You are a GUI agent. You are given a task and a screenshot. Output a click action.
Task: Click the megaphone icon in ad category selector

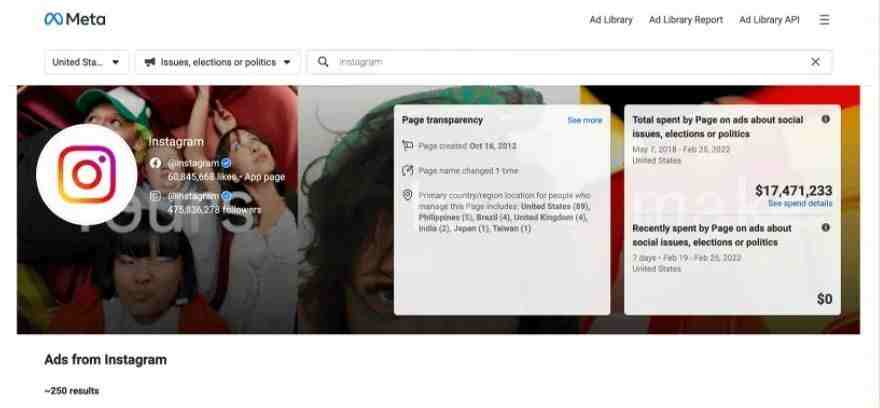click(150, 62)
